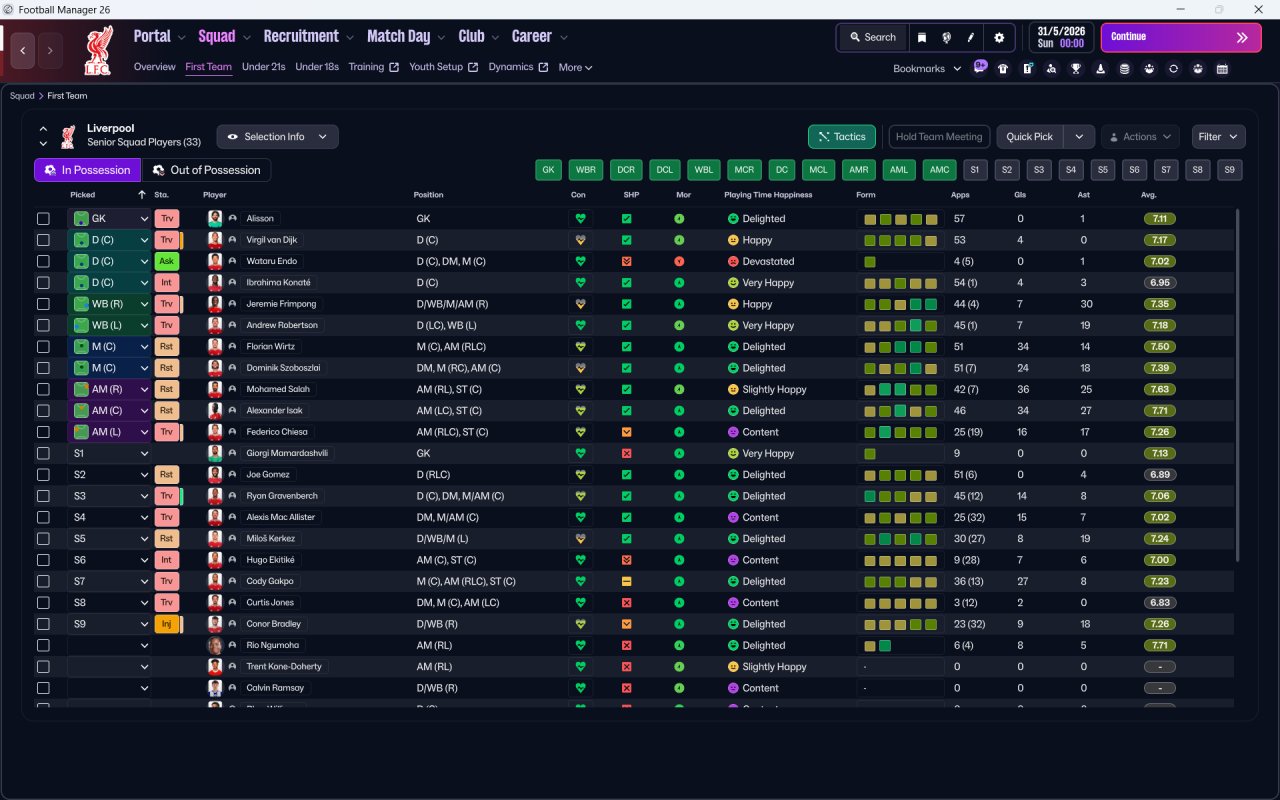Click the player list vertical scrollbar
Image resolution: width=1280 pixels, height=800 pixels.
point(1238,385)
